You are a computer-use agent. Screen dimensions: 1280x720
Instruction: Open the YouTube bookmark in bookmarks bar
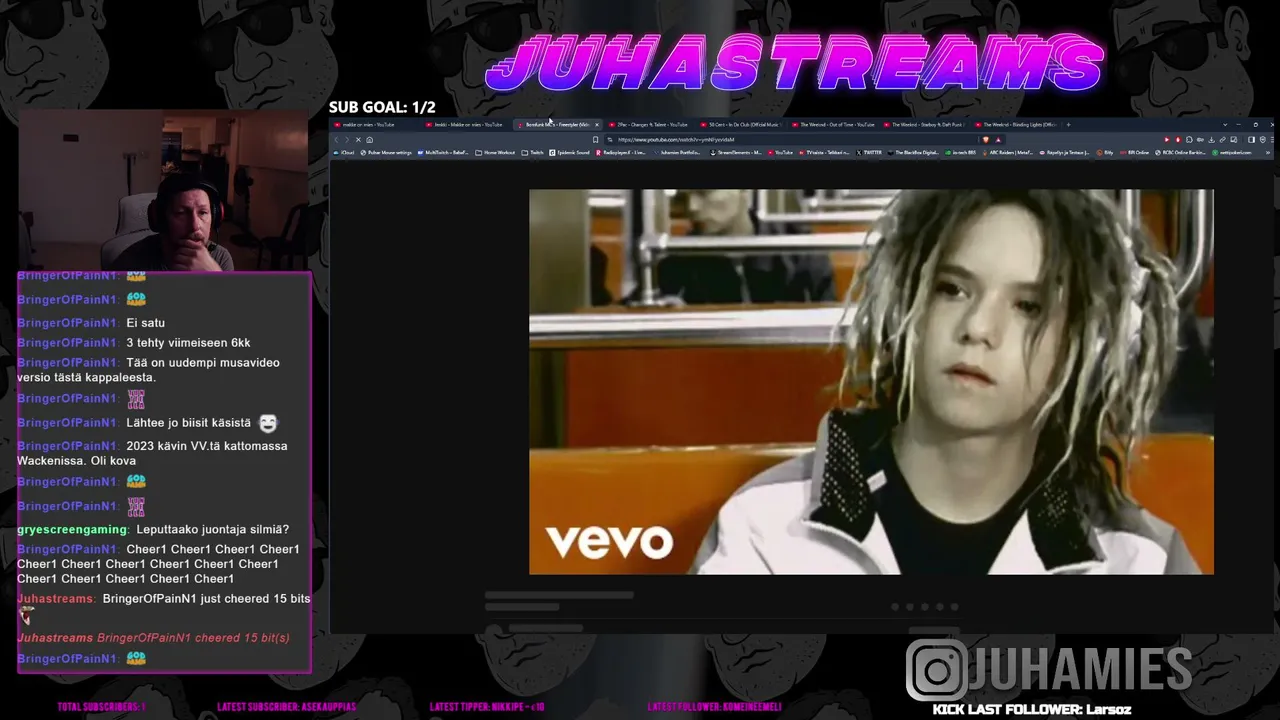point(781,153)
